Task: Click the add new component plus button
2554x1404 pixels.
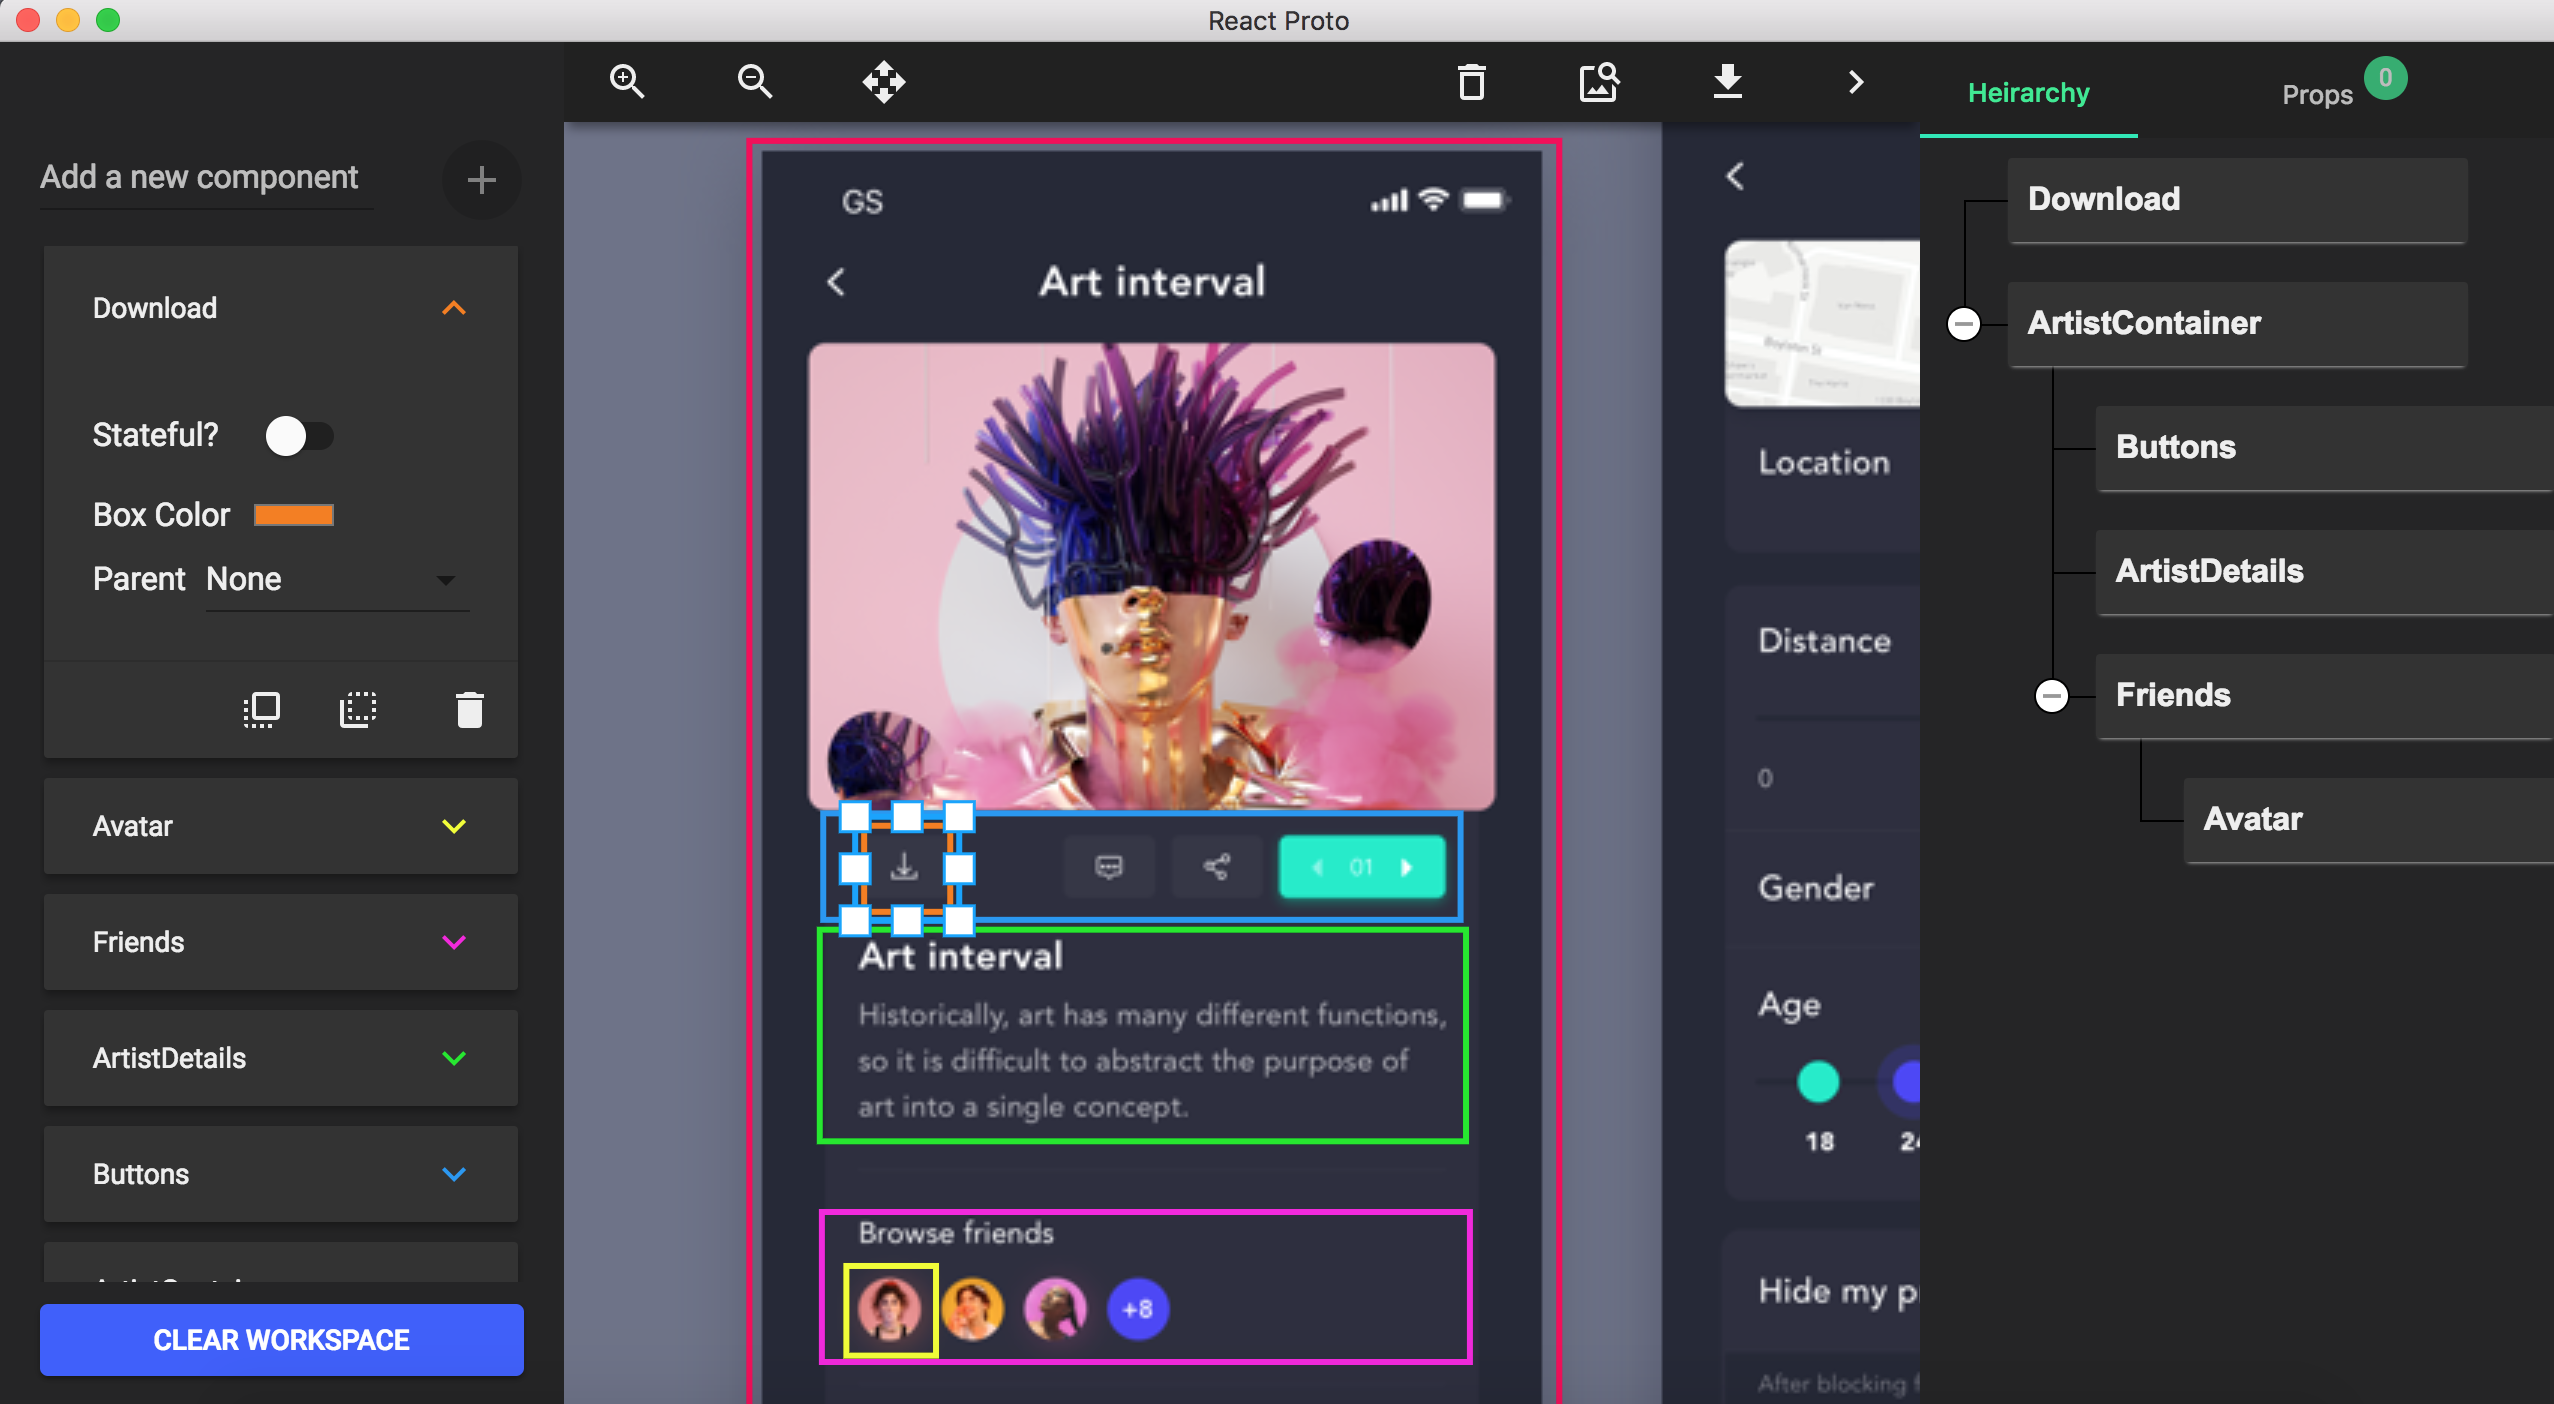Action: (x=482, y=180)
